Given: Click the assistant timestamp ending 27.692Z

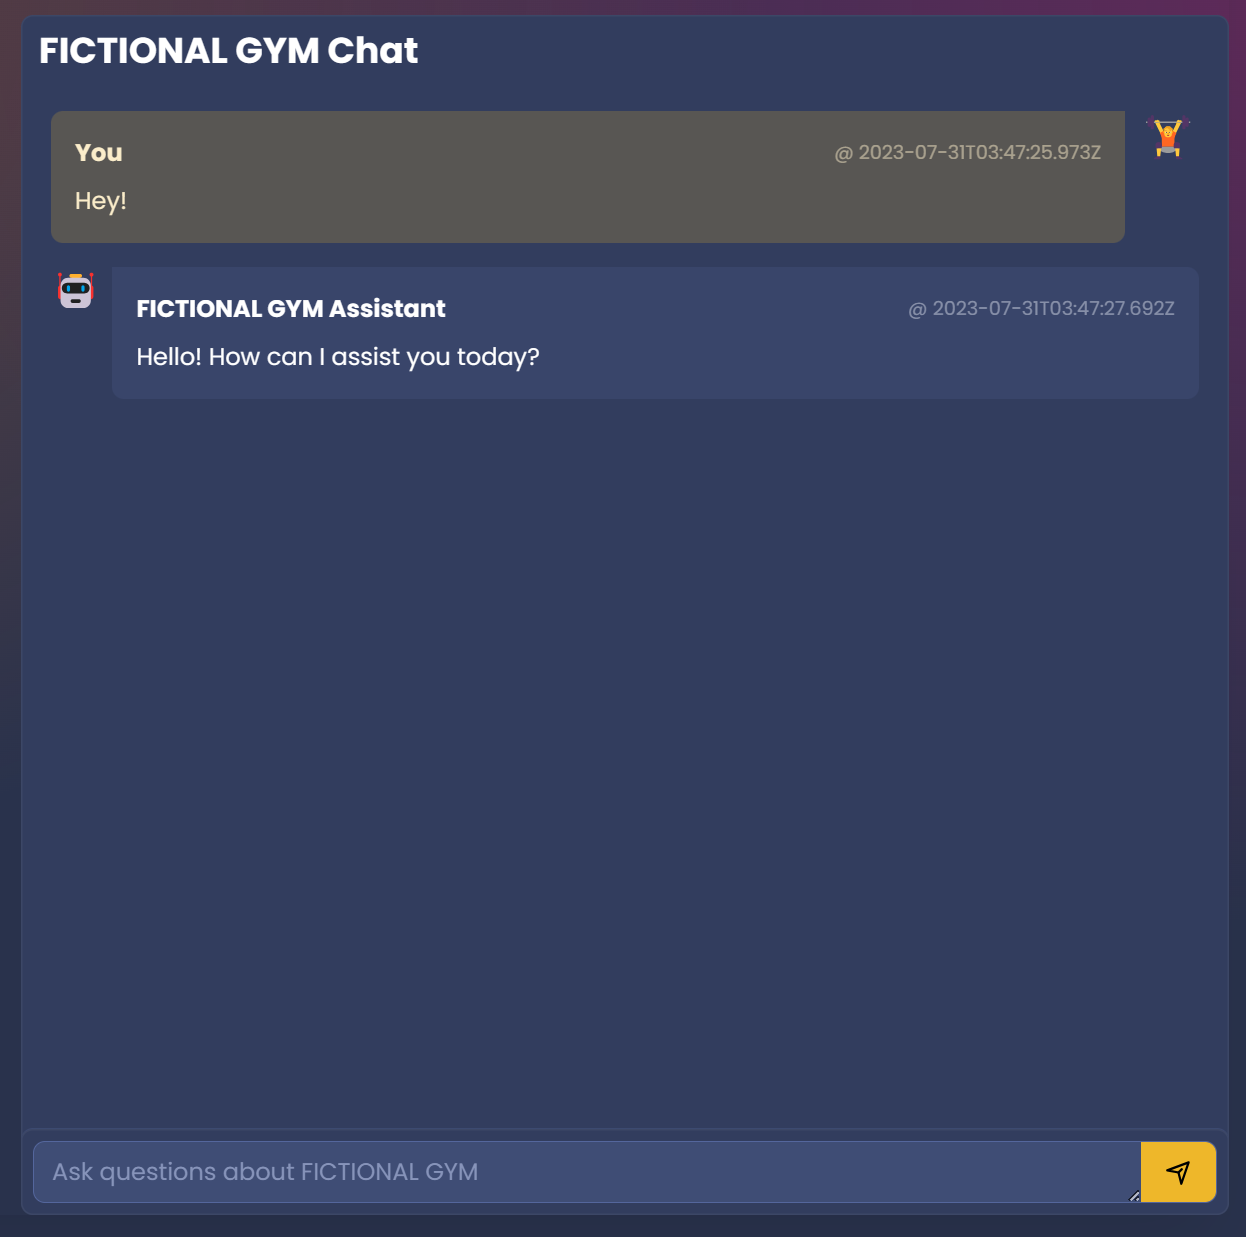Looking at the screenshot, I should 1053,309.
